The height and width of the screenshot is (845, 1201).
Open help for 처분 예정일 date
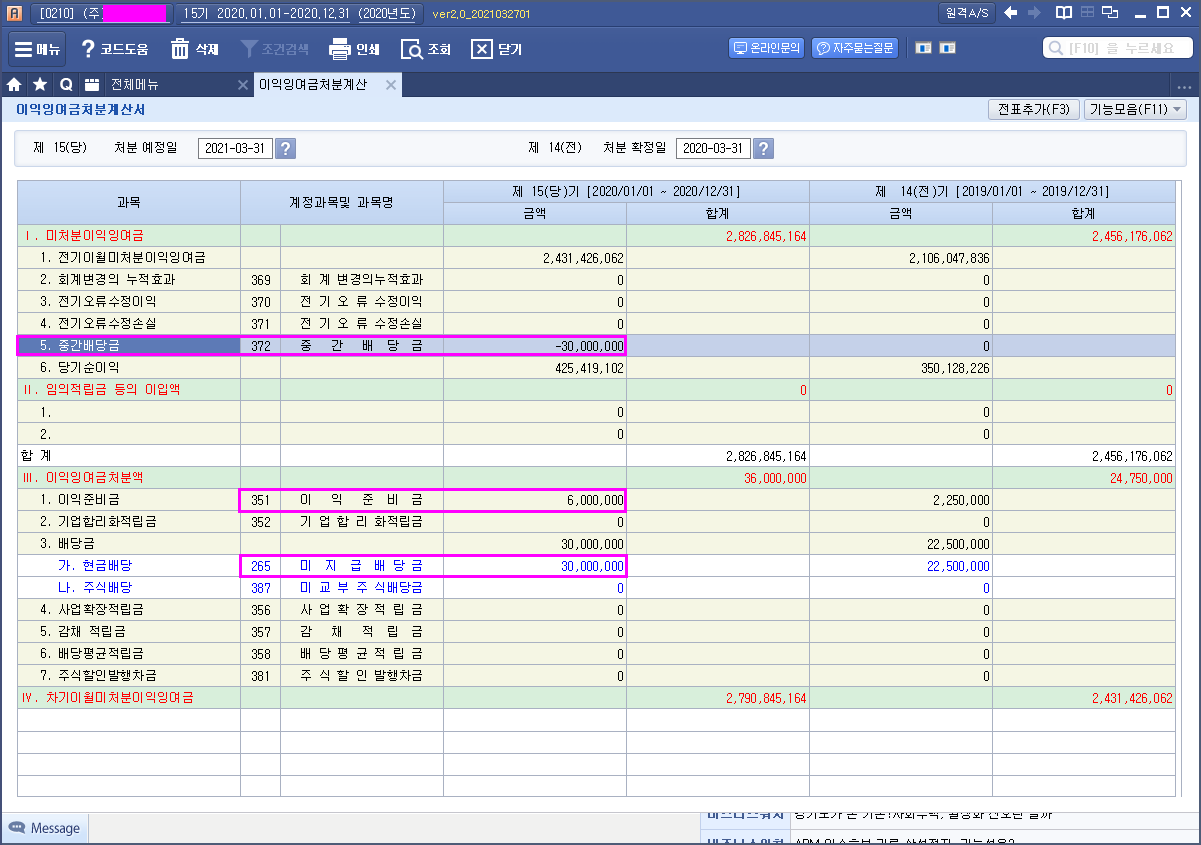[x=285, y=149]
